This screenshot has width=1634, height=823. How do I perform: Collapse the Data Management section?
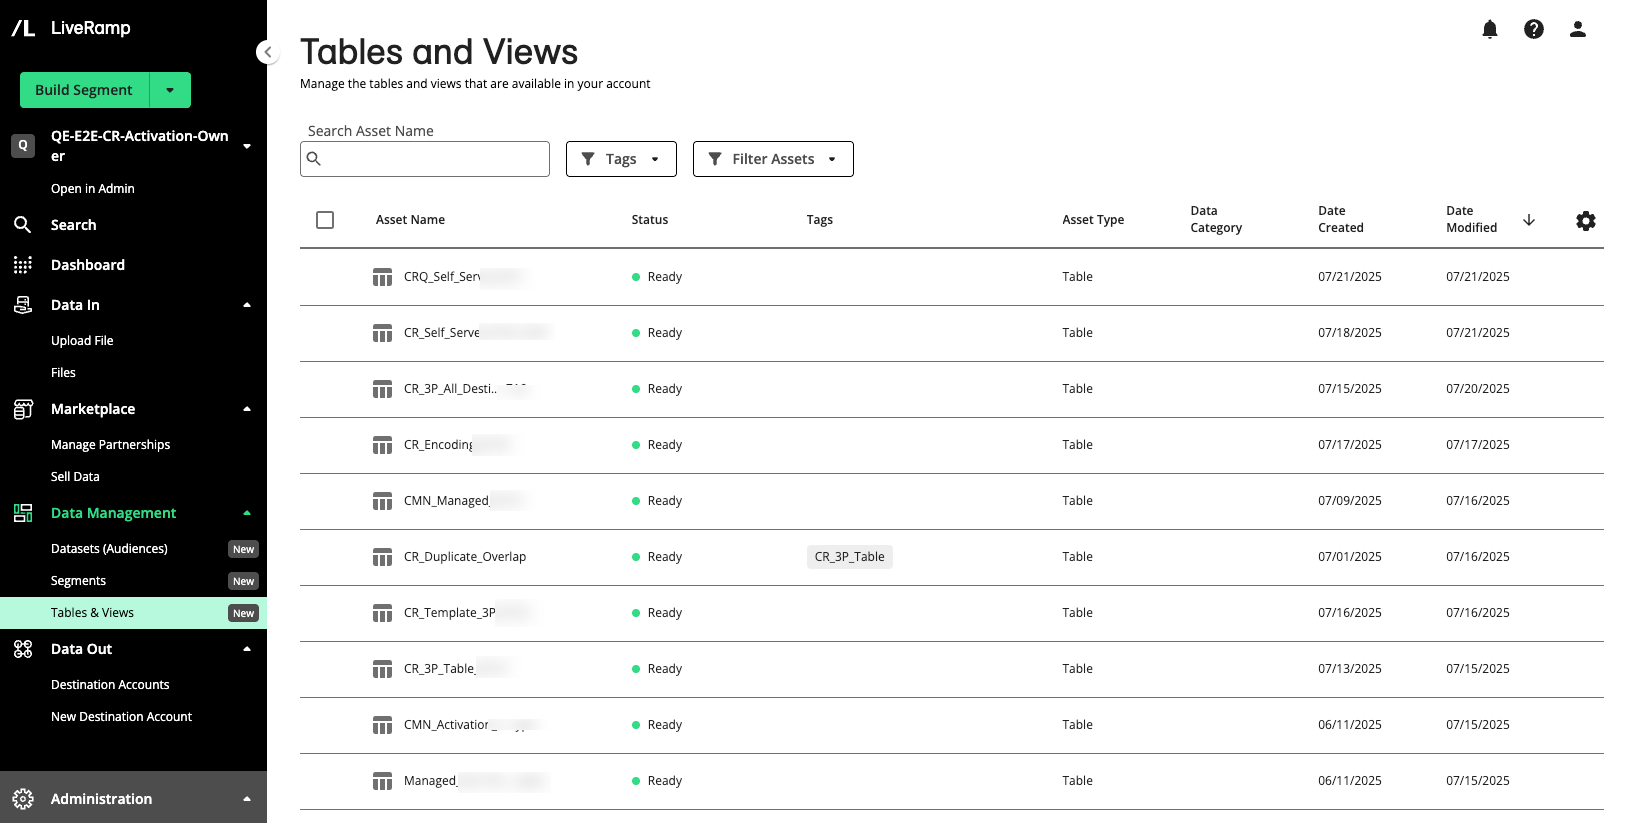coord(247,513)
